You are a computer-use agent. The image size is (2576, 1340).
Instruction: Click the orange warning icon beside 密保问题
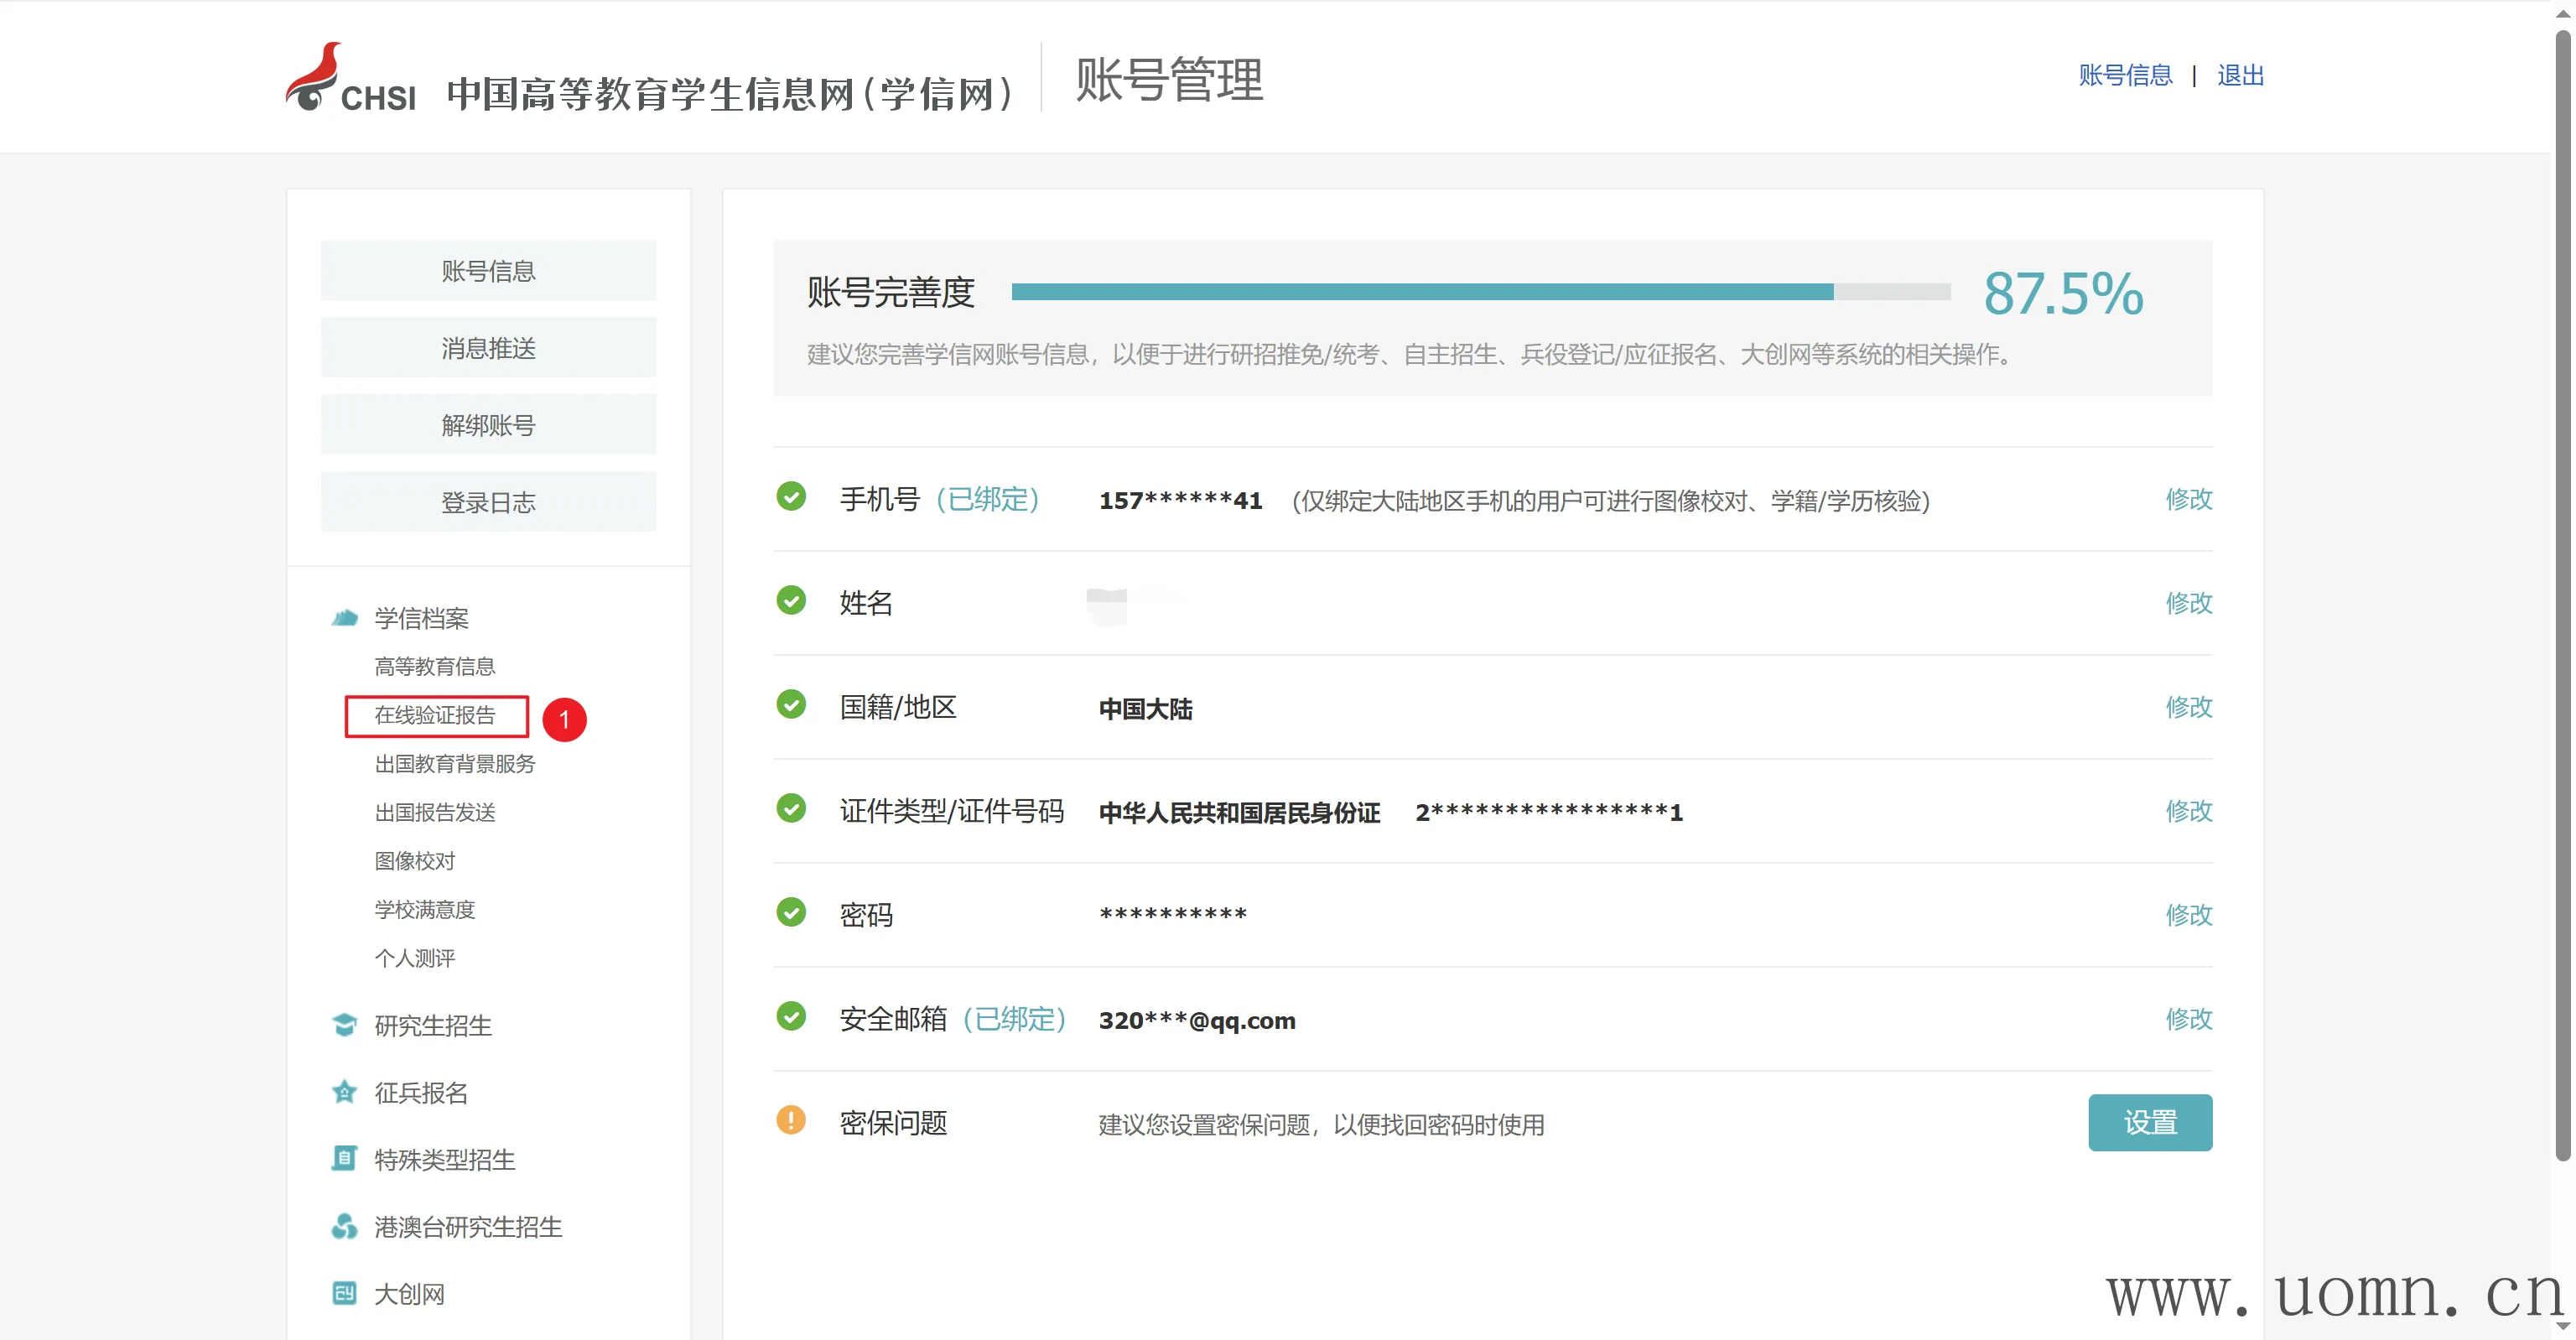[791, 1120]
